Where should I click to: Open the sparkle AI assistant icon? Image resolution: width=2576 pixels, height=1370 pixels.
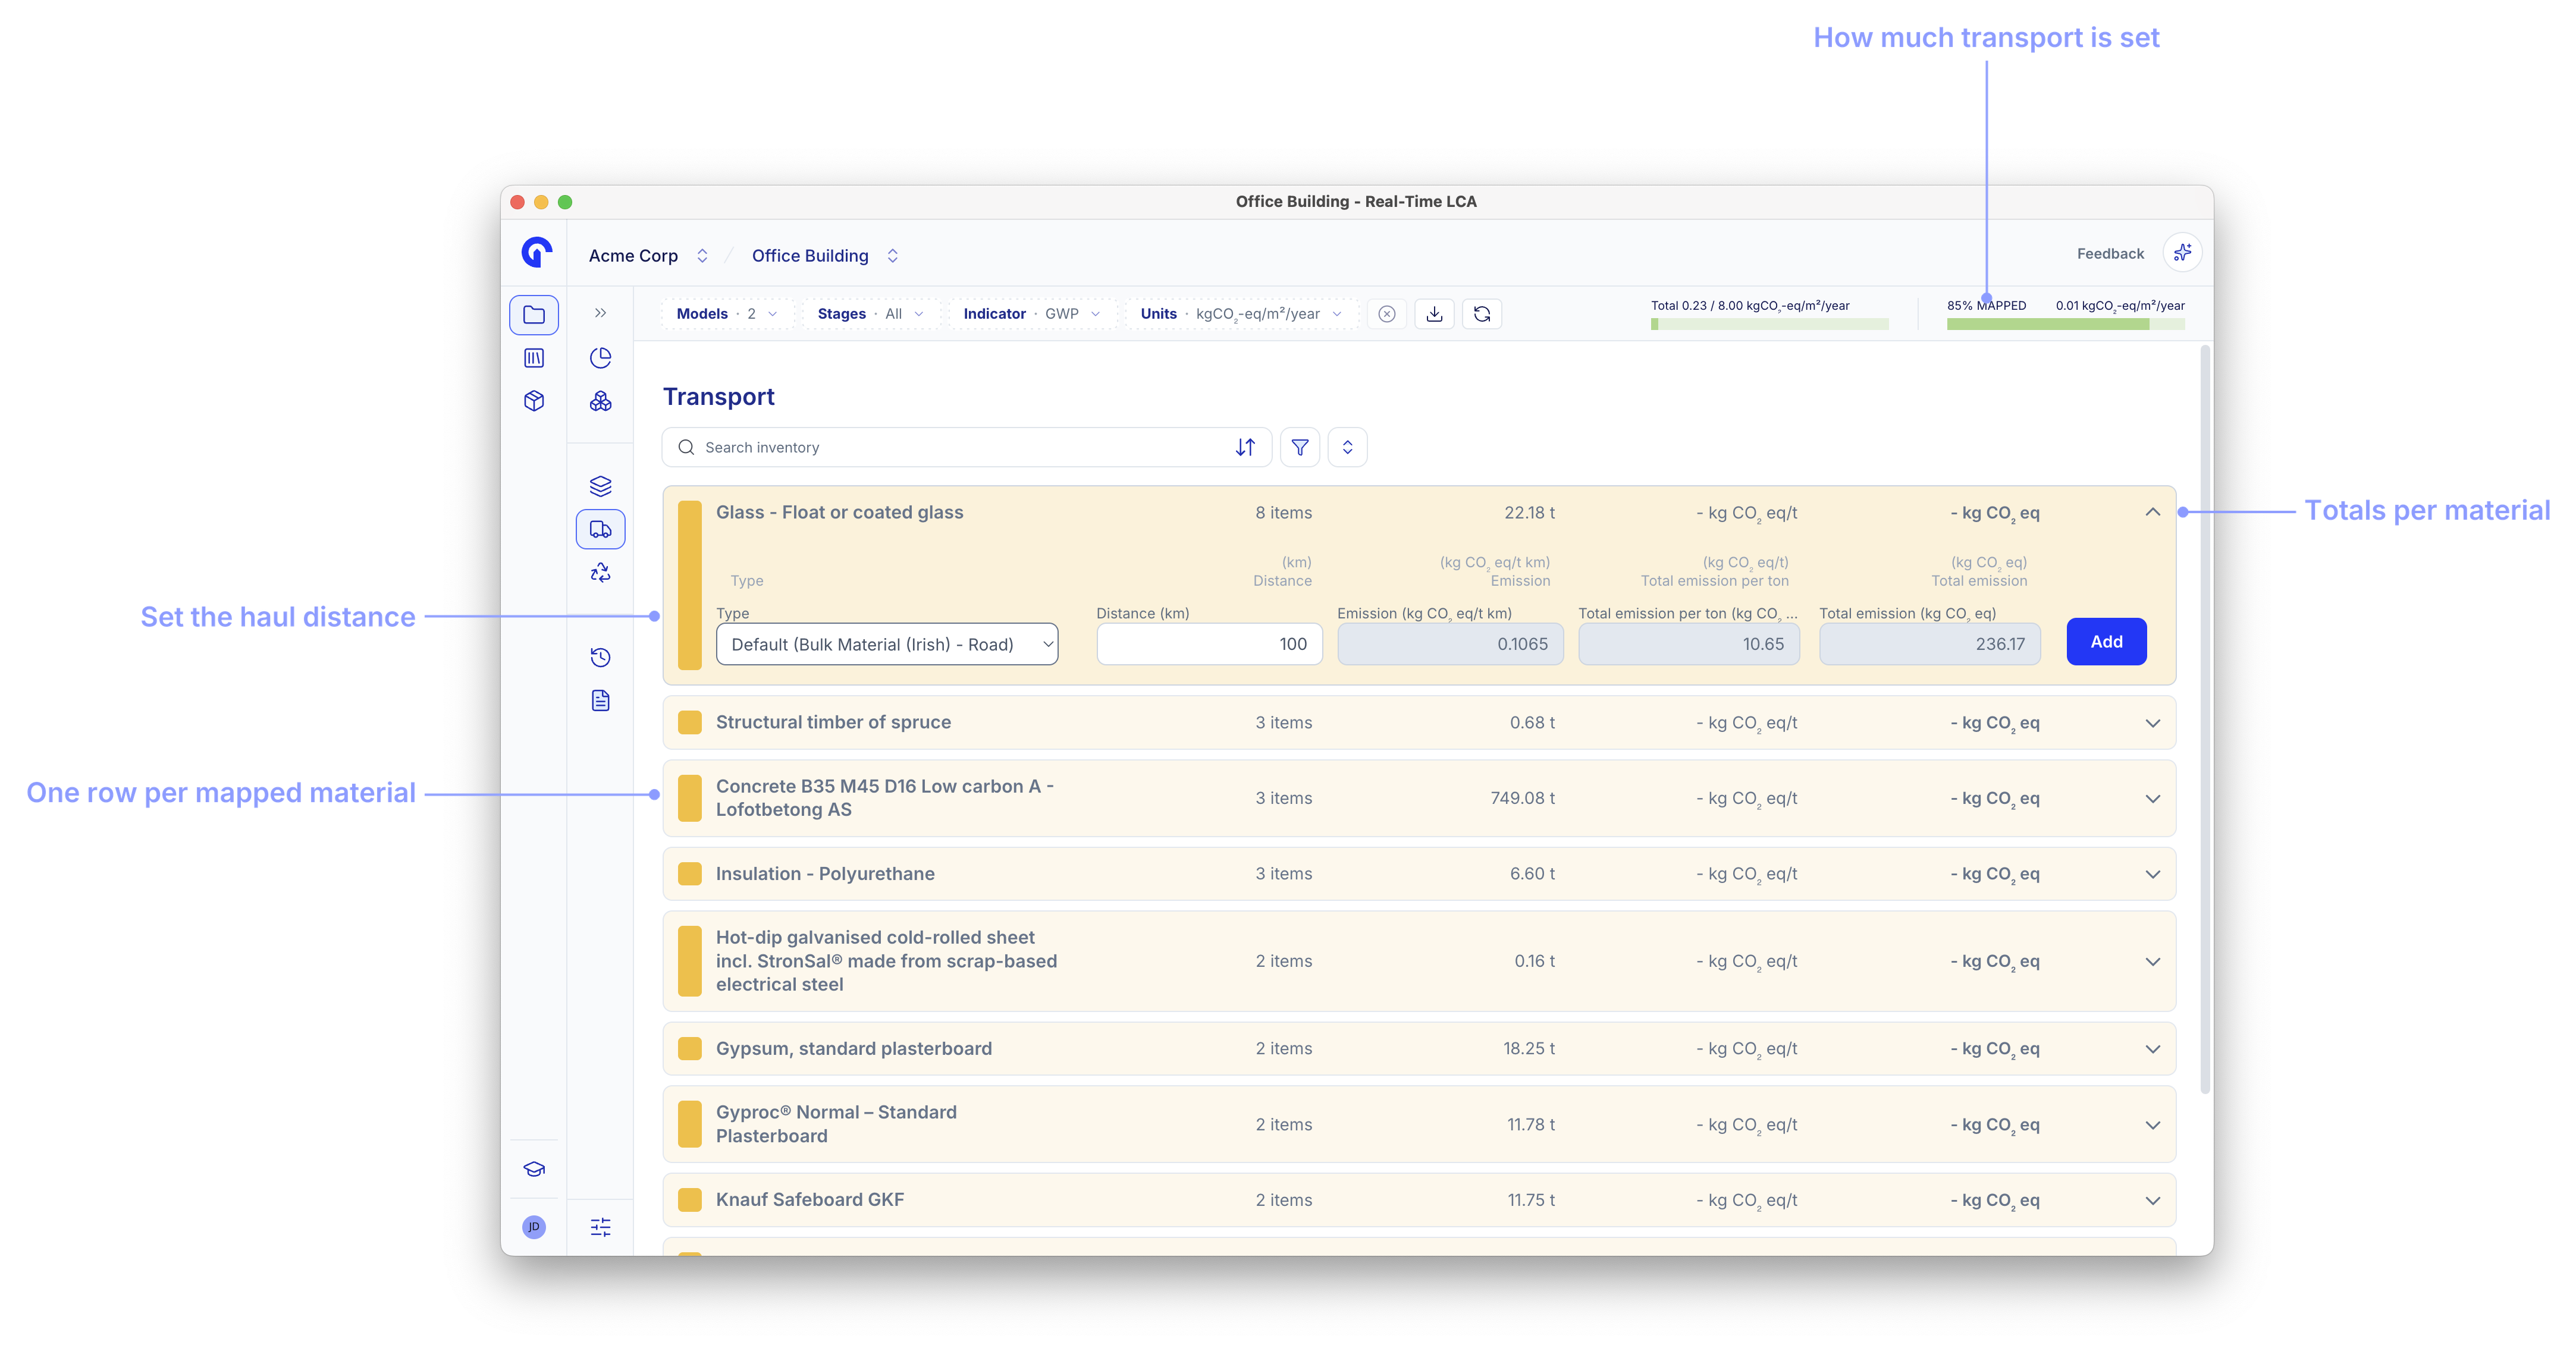(x=2182, y=253)
